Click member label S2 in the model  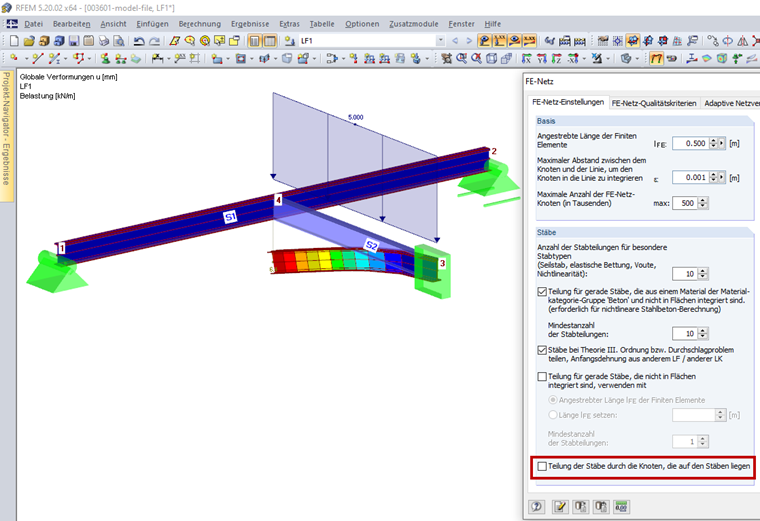pyautogui.click(x=372, y=246)
